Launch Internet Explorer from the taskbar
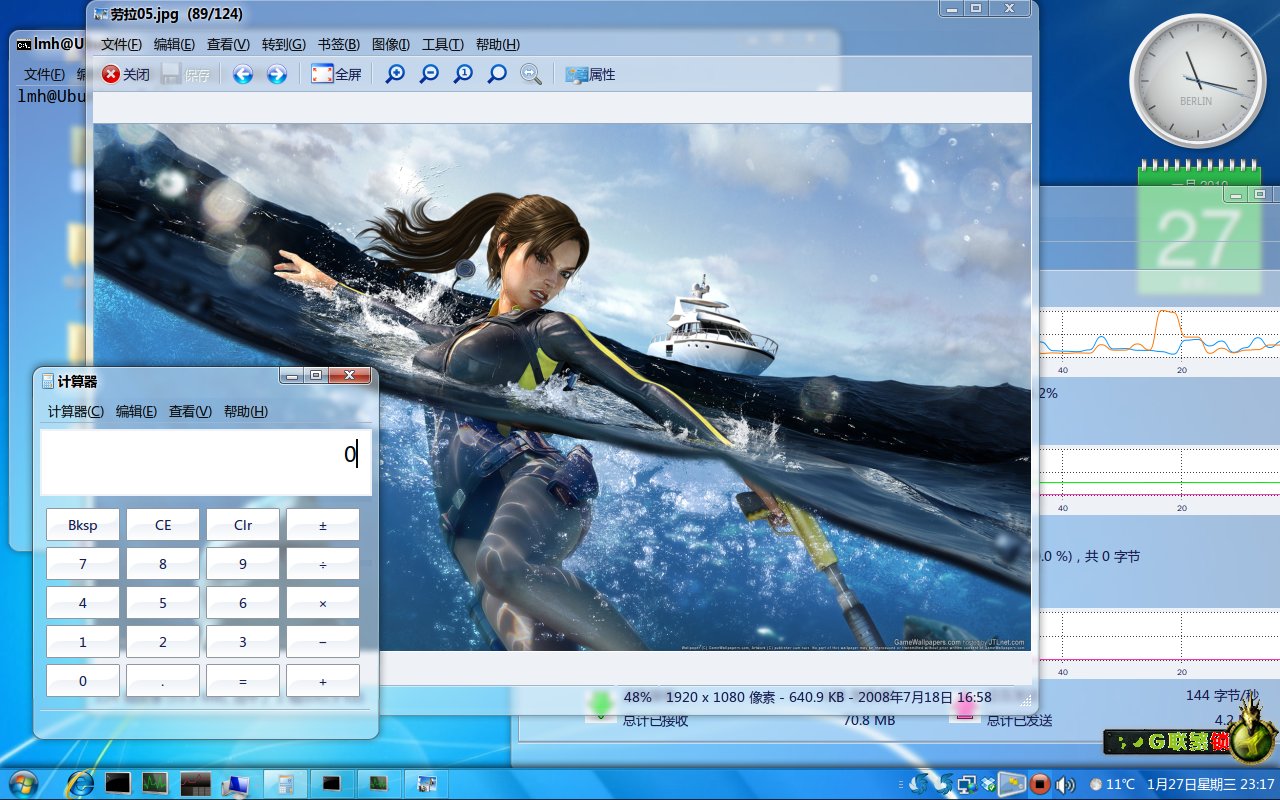This screenshot has width=1280, height=800. [x=80, y=783]
